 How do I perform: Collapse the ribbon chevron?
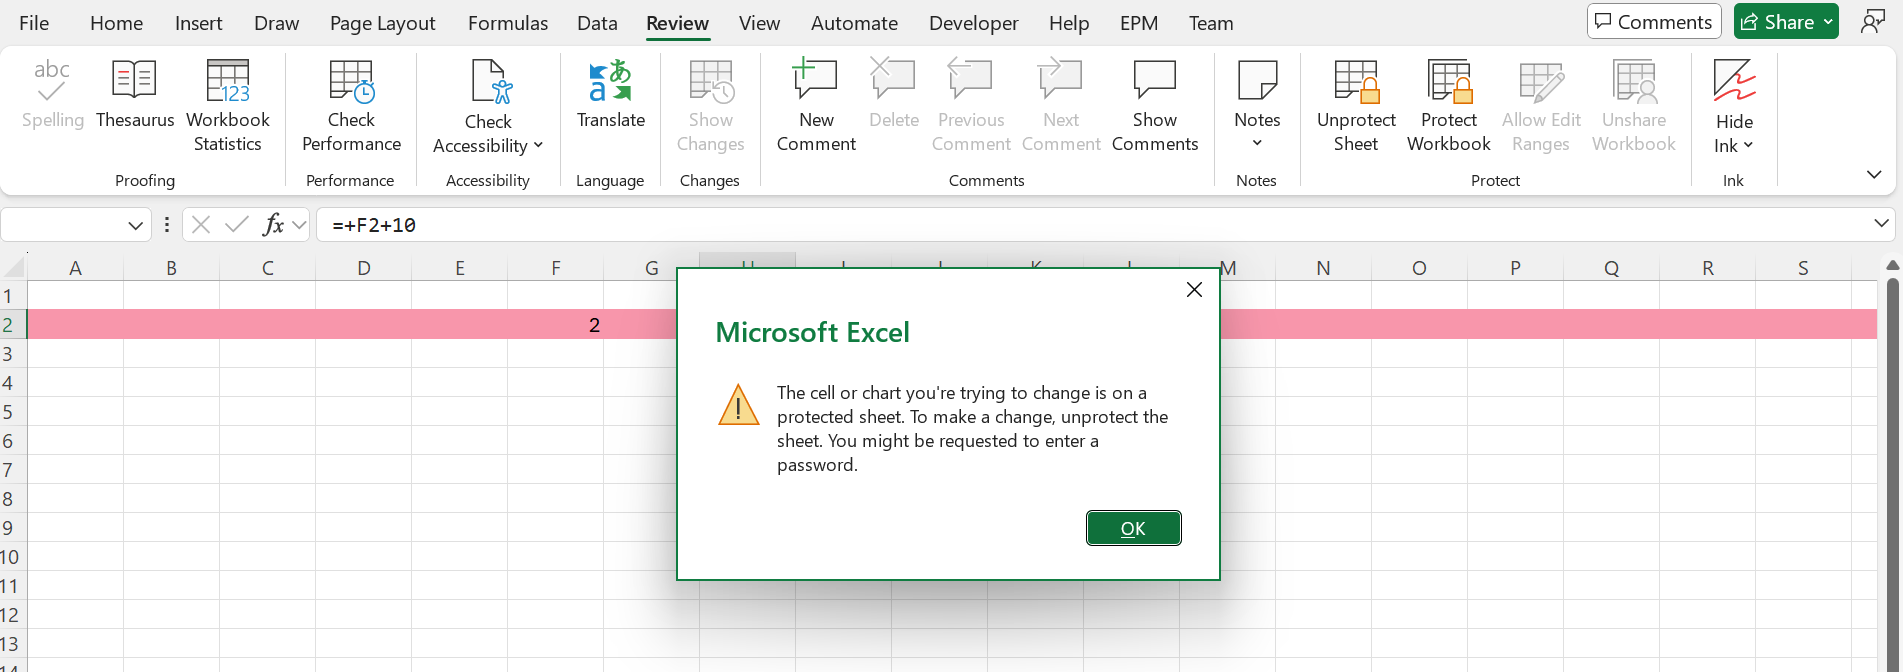click(1874, 175)
